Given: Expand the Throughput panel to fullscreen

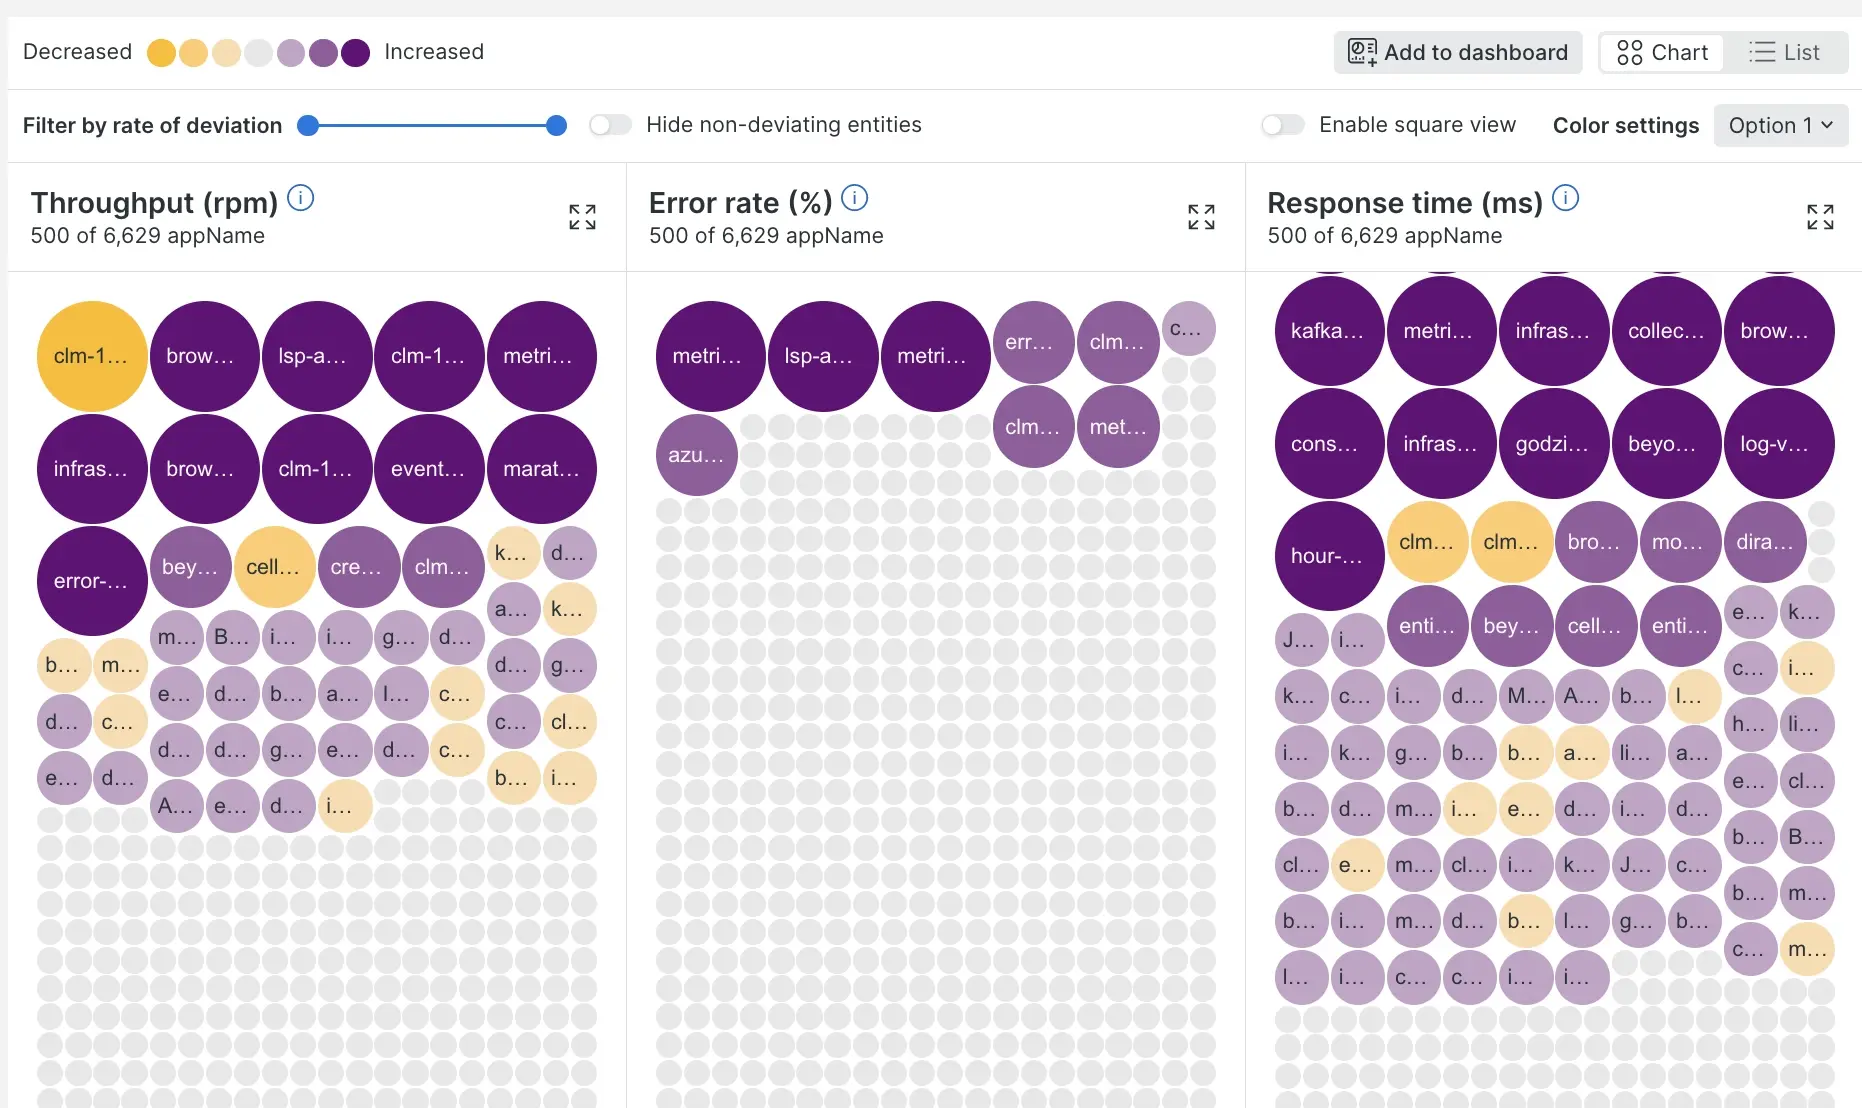Looking at the screenshot, I should click(x=582, y=217).
